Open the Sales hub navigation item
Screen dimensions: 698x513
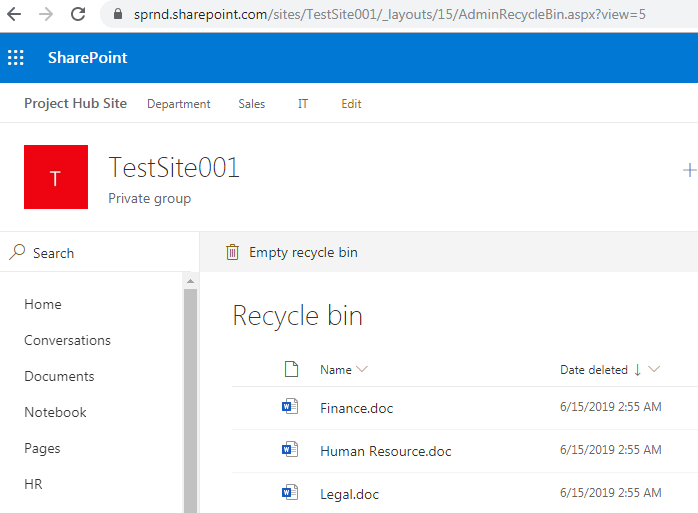(252, 104)
